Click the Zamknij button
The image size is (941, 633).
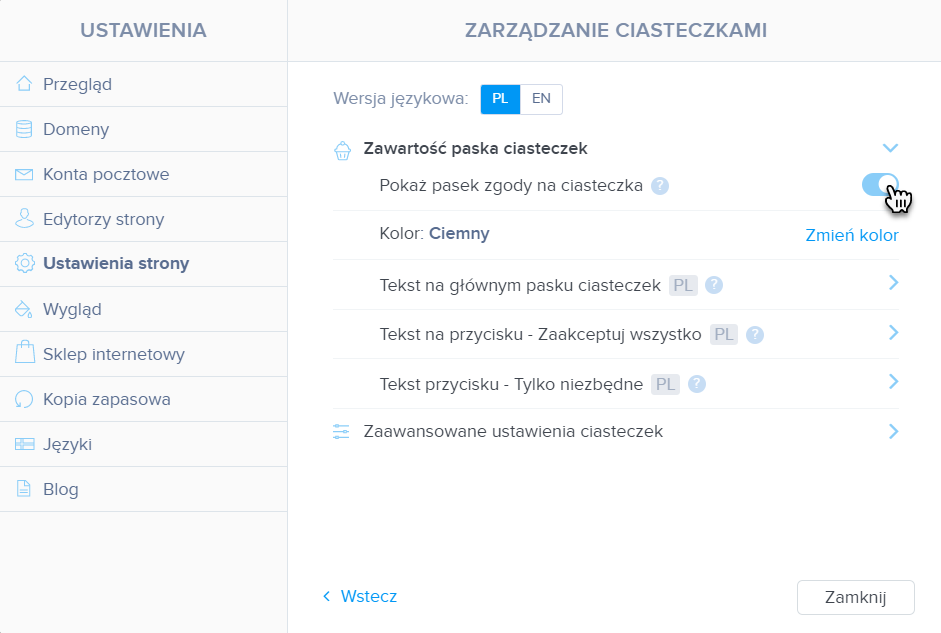pos(856,598)
